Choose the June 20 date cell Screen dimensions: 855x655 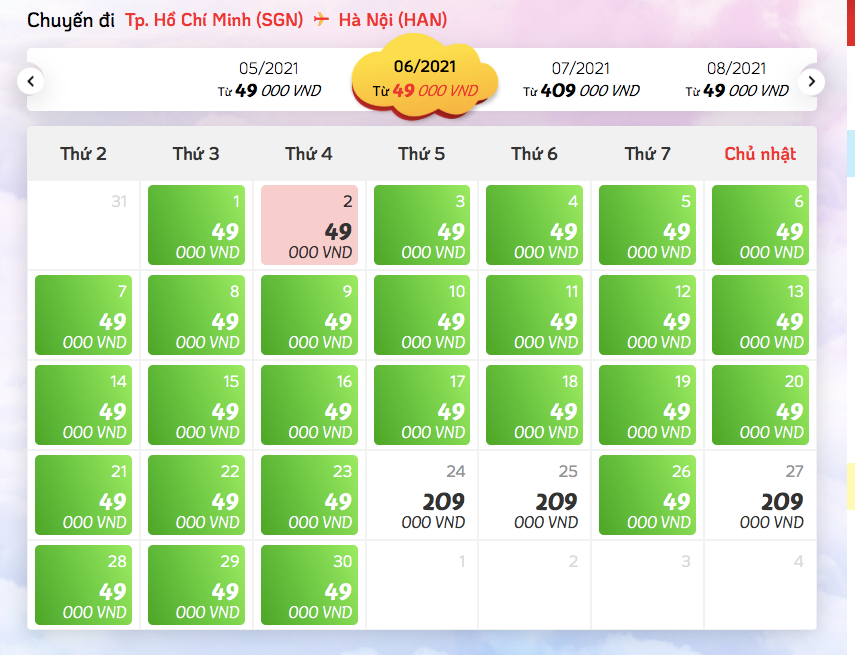[x=760, y=405]
